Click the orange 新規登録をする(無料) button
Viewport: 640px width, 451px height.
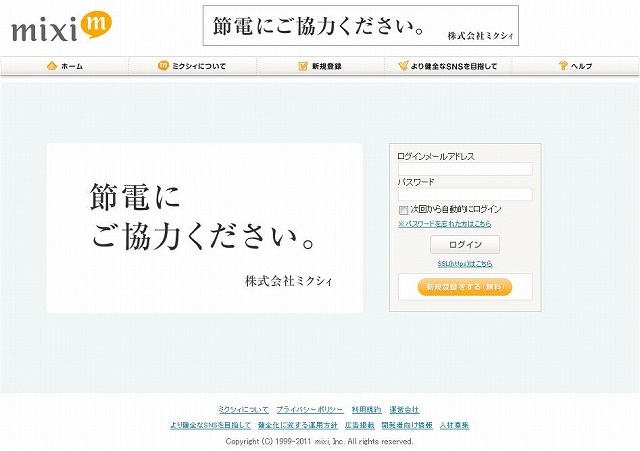tap(465, 287)
